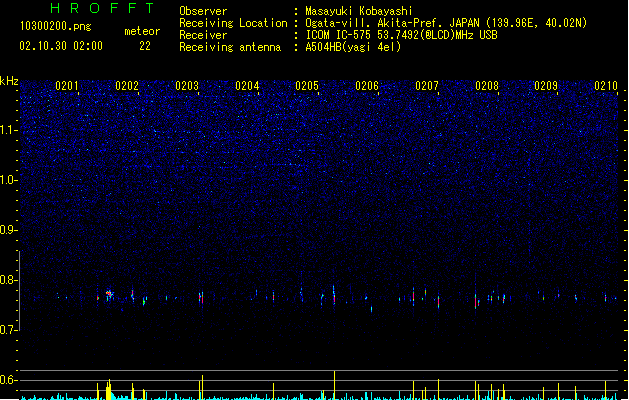This screenshot has height=400, width=629.
Task: Click the Receiving Location label
Action: [233, 23]
